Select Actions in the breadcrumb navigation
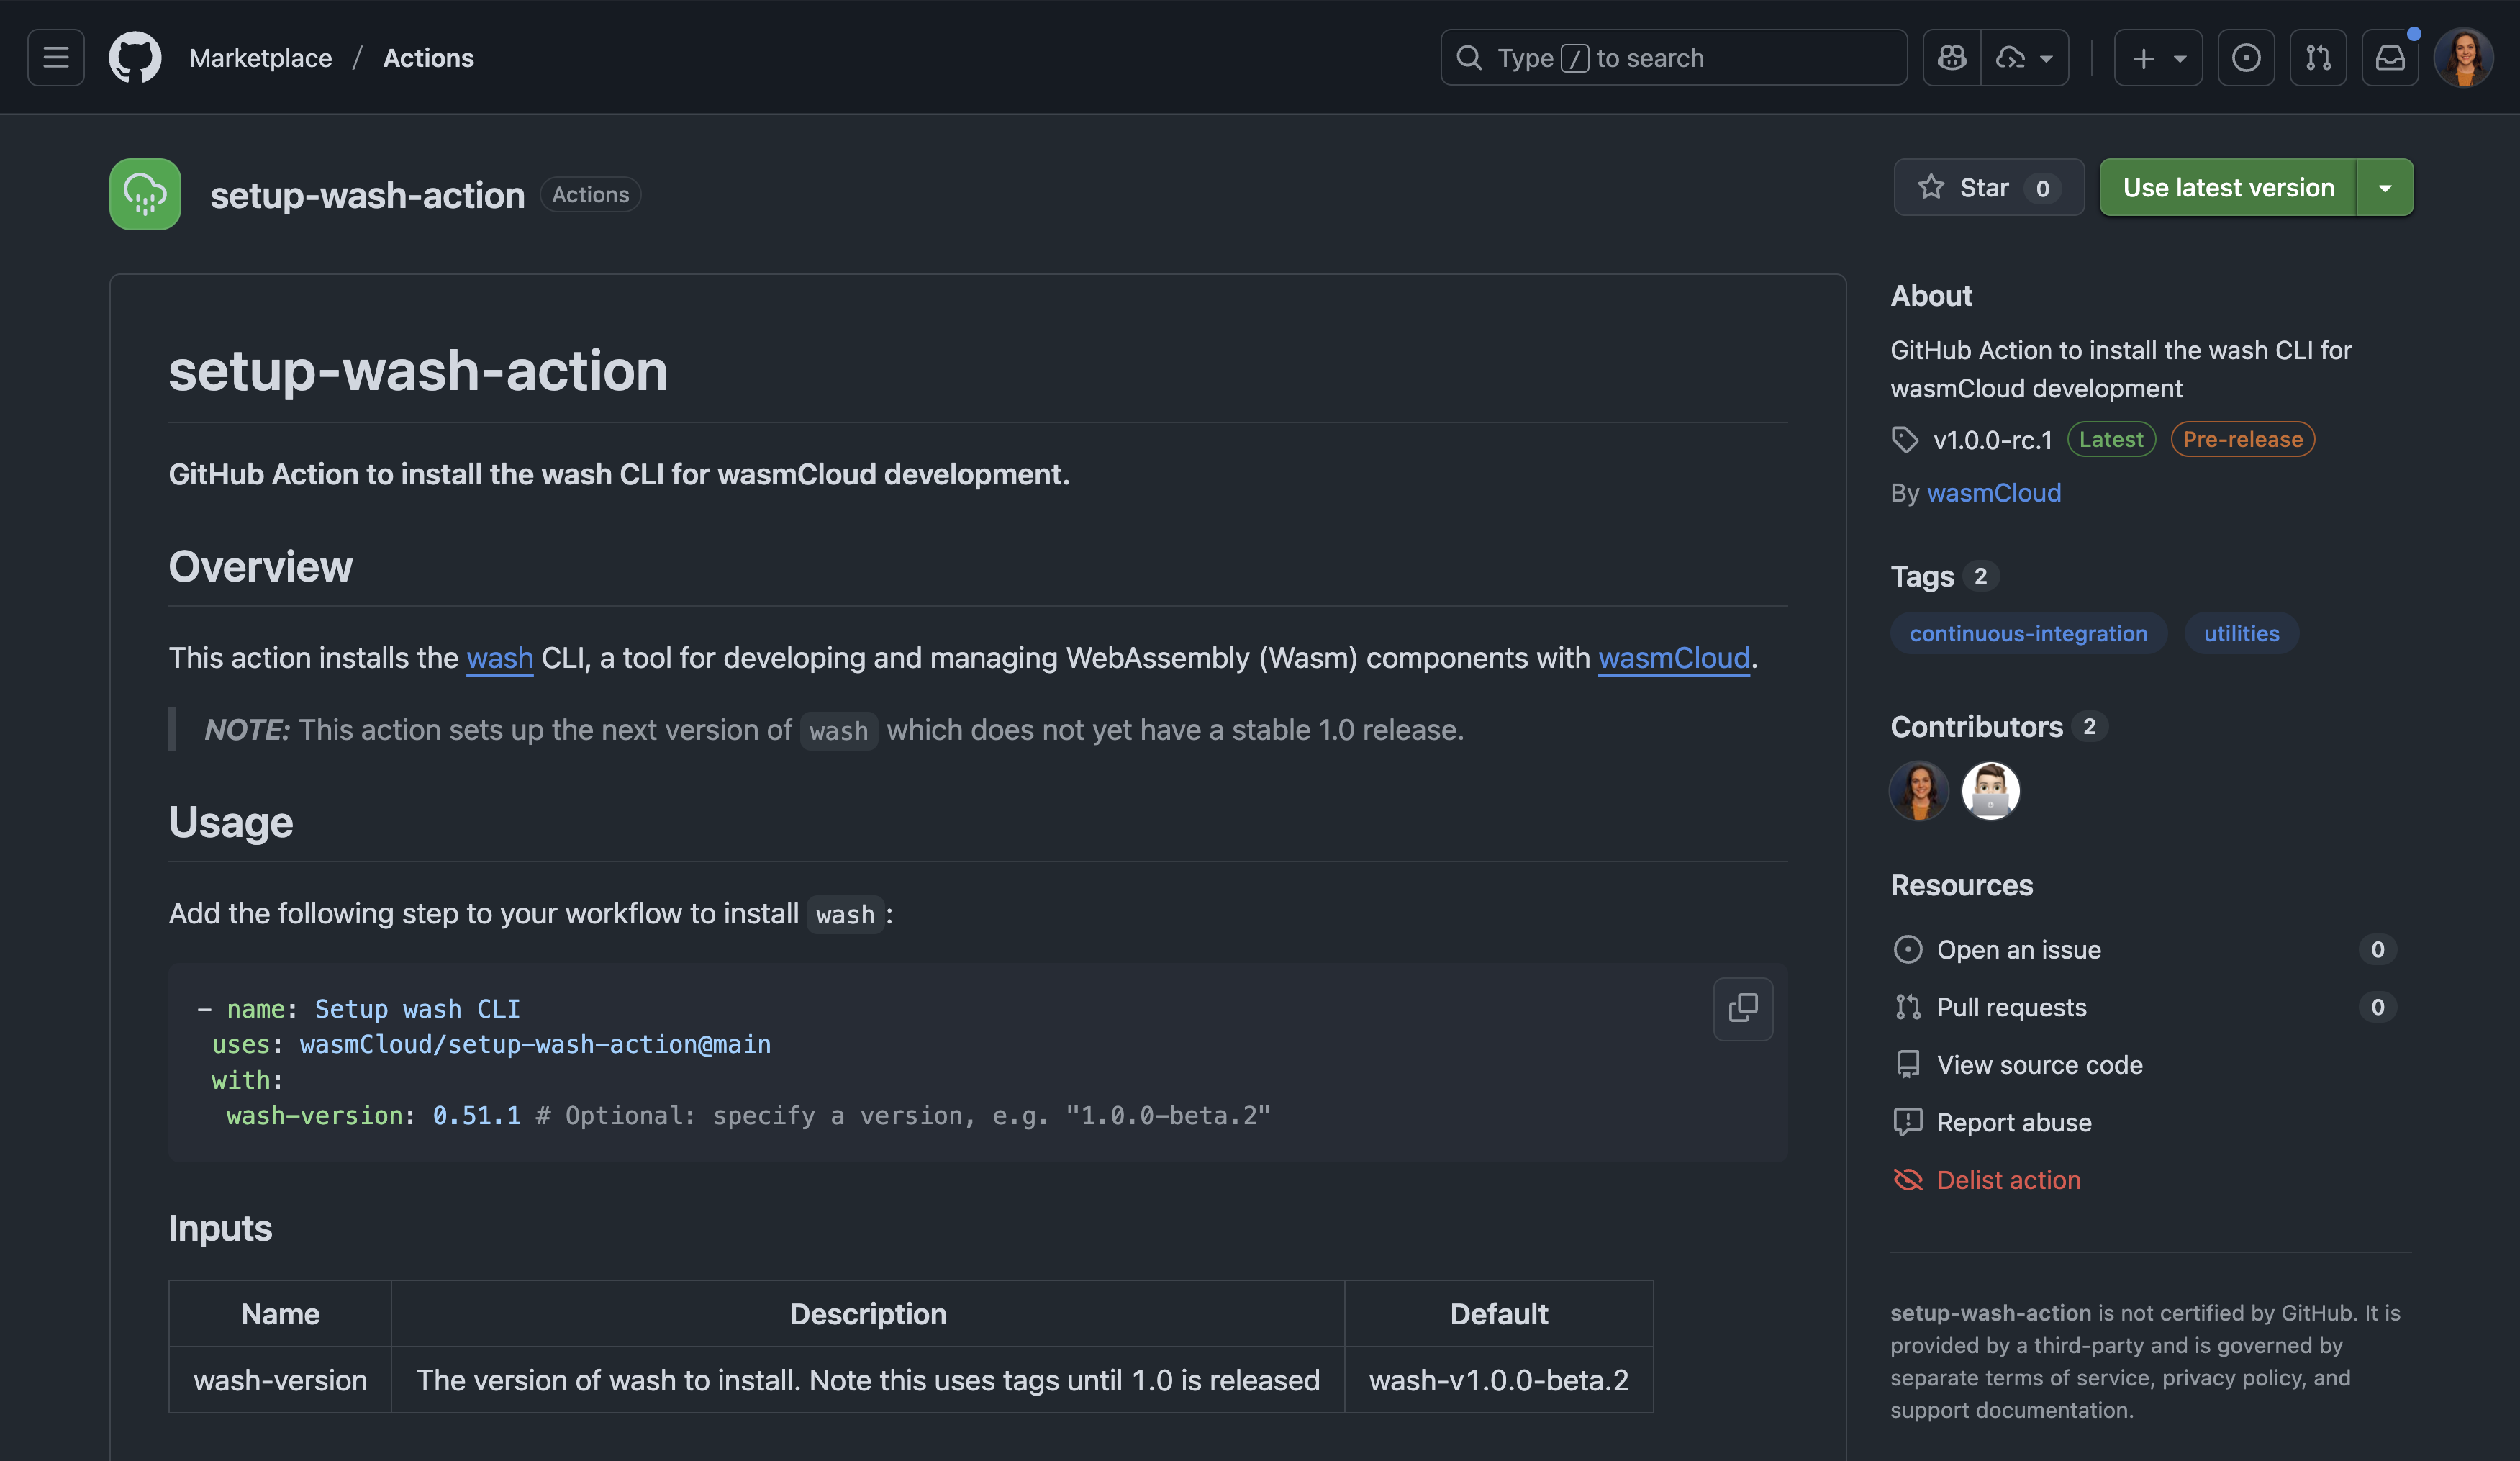 pyautogui.click(x=429, y=57)
